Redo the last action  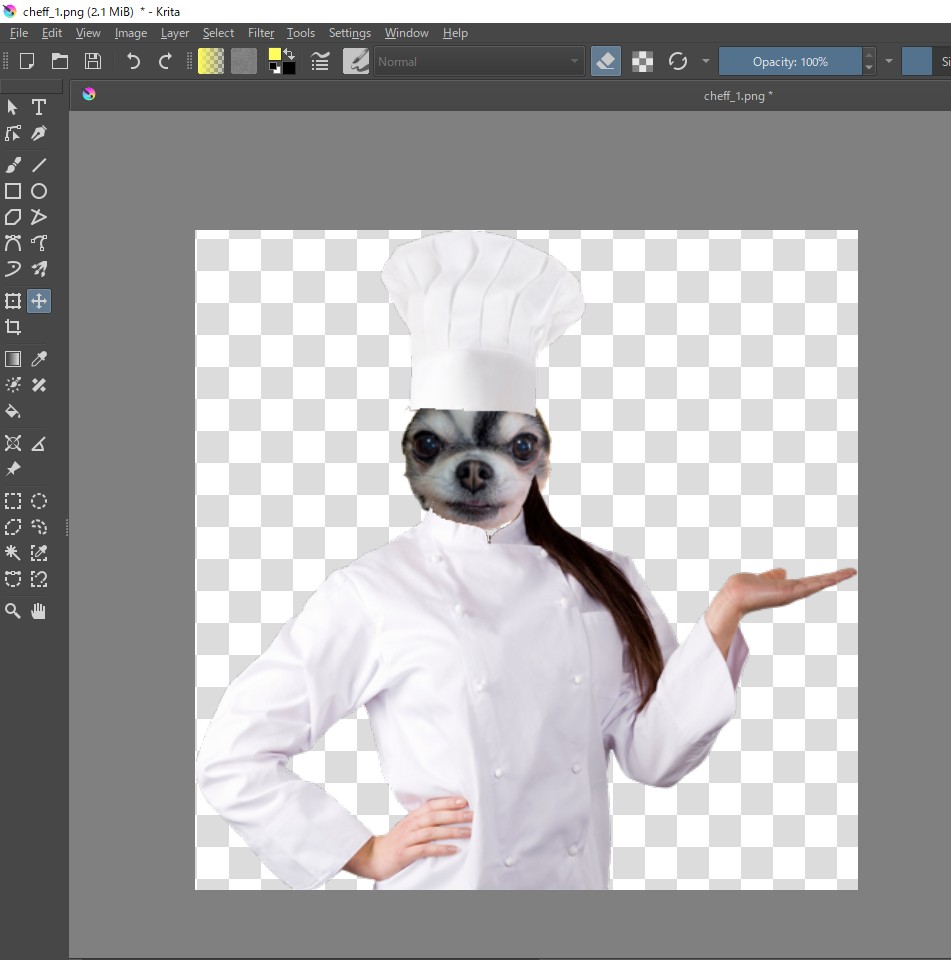click(x=165, y=61)
